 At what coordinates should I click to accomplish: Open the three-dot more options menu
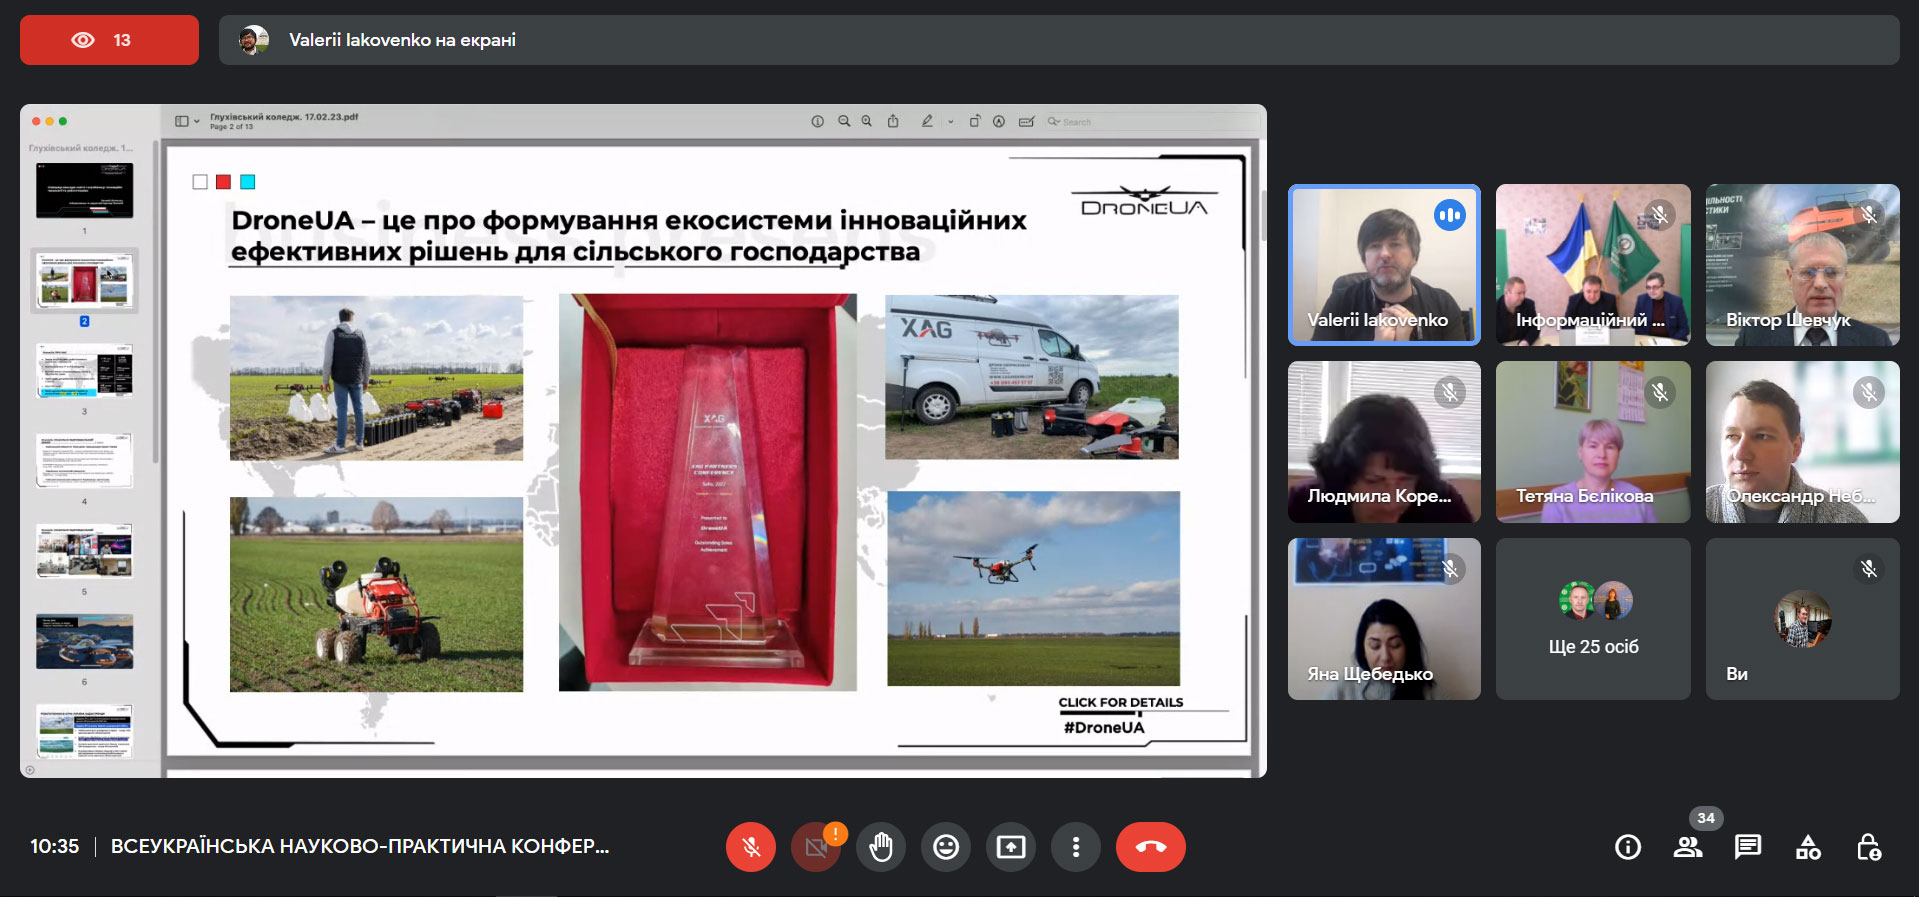(x=1076, y=847)
